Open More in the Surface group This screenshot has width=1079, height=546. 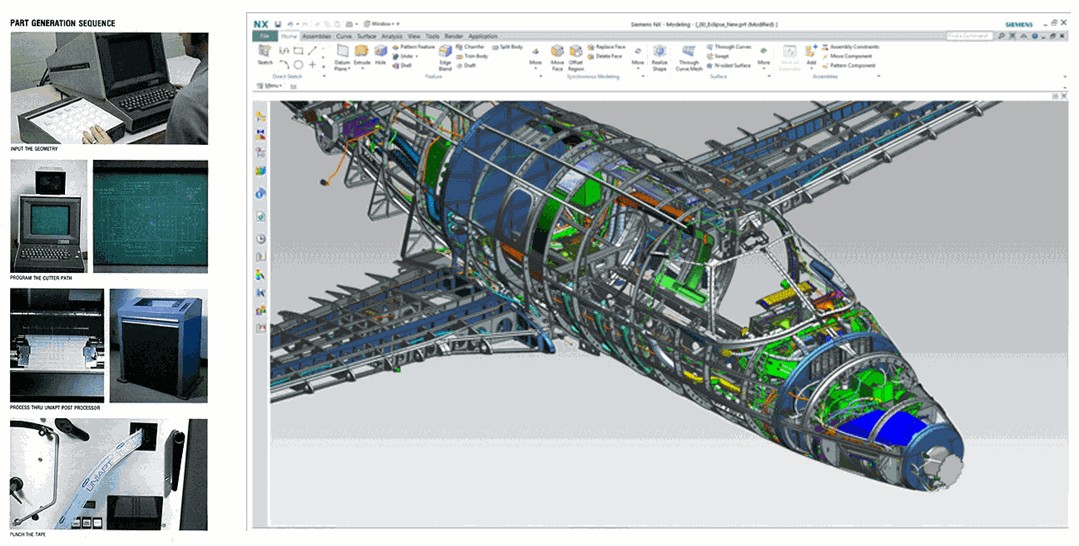tap(764, 60)
